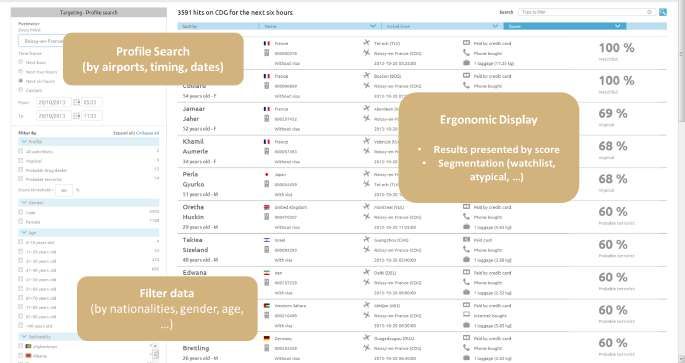Screen dimensions: 685x363
Task: Open the Name column header dropdown arrow
Action: click(373, 26)
